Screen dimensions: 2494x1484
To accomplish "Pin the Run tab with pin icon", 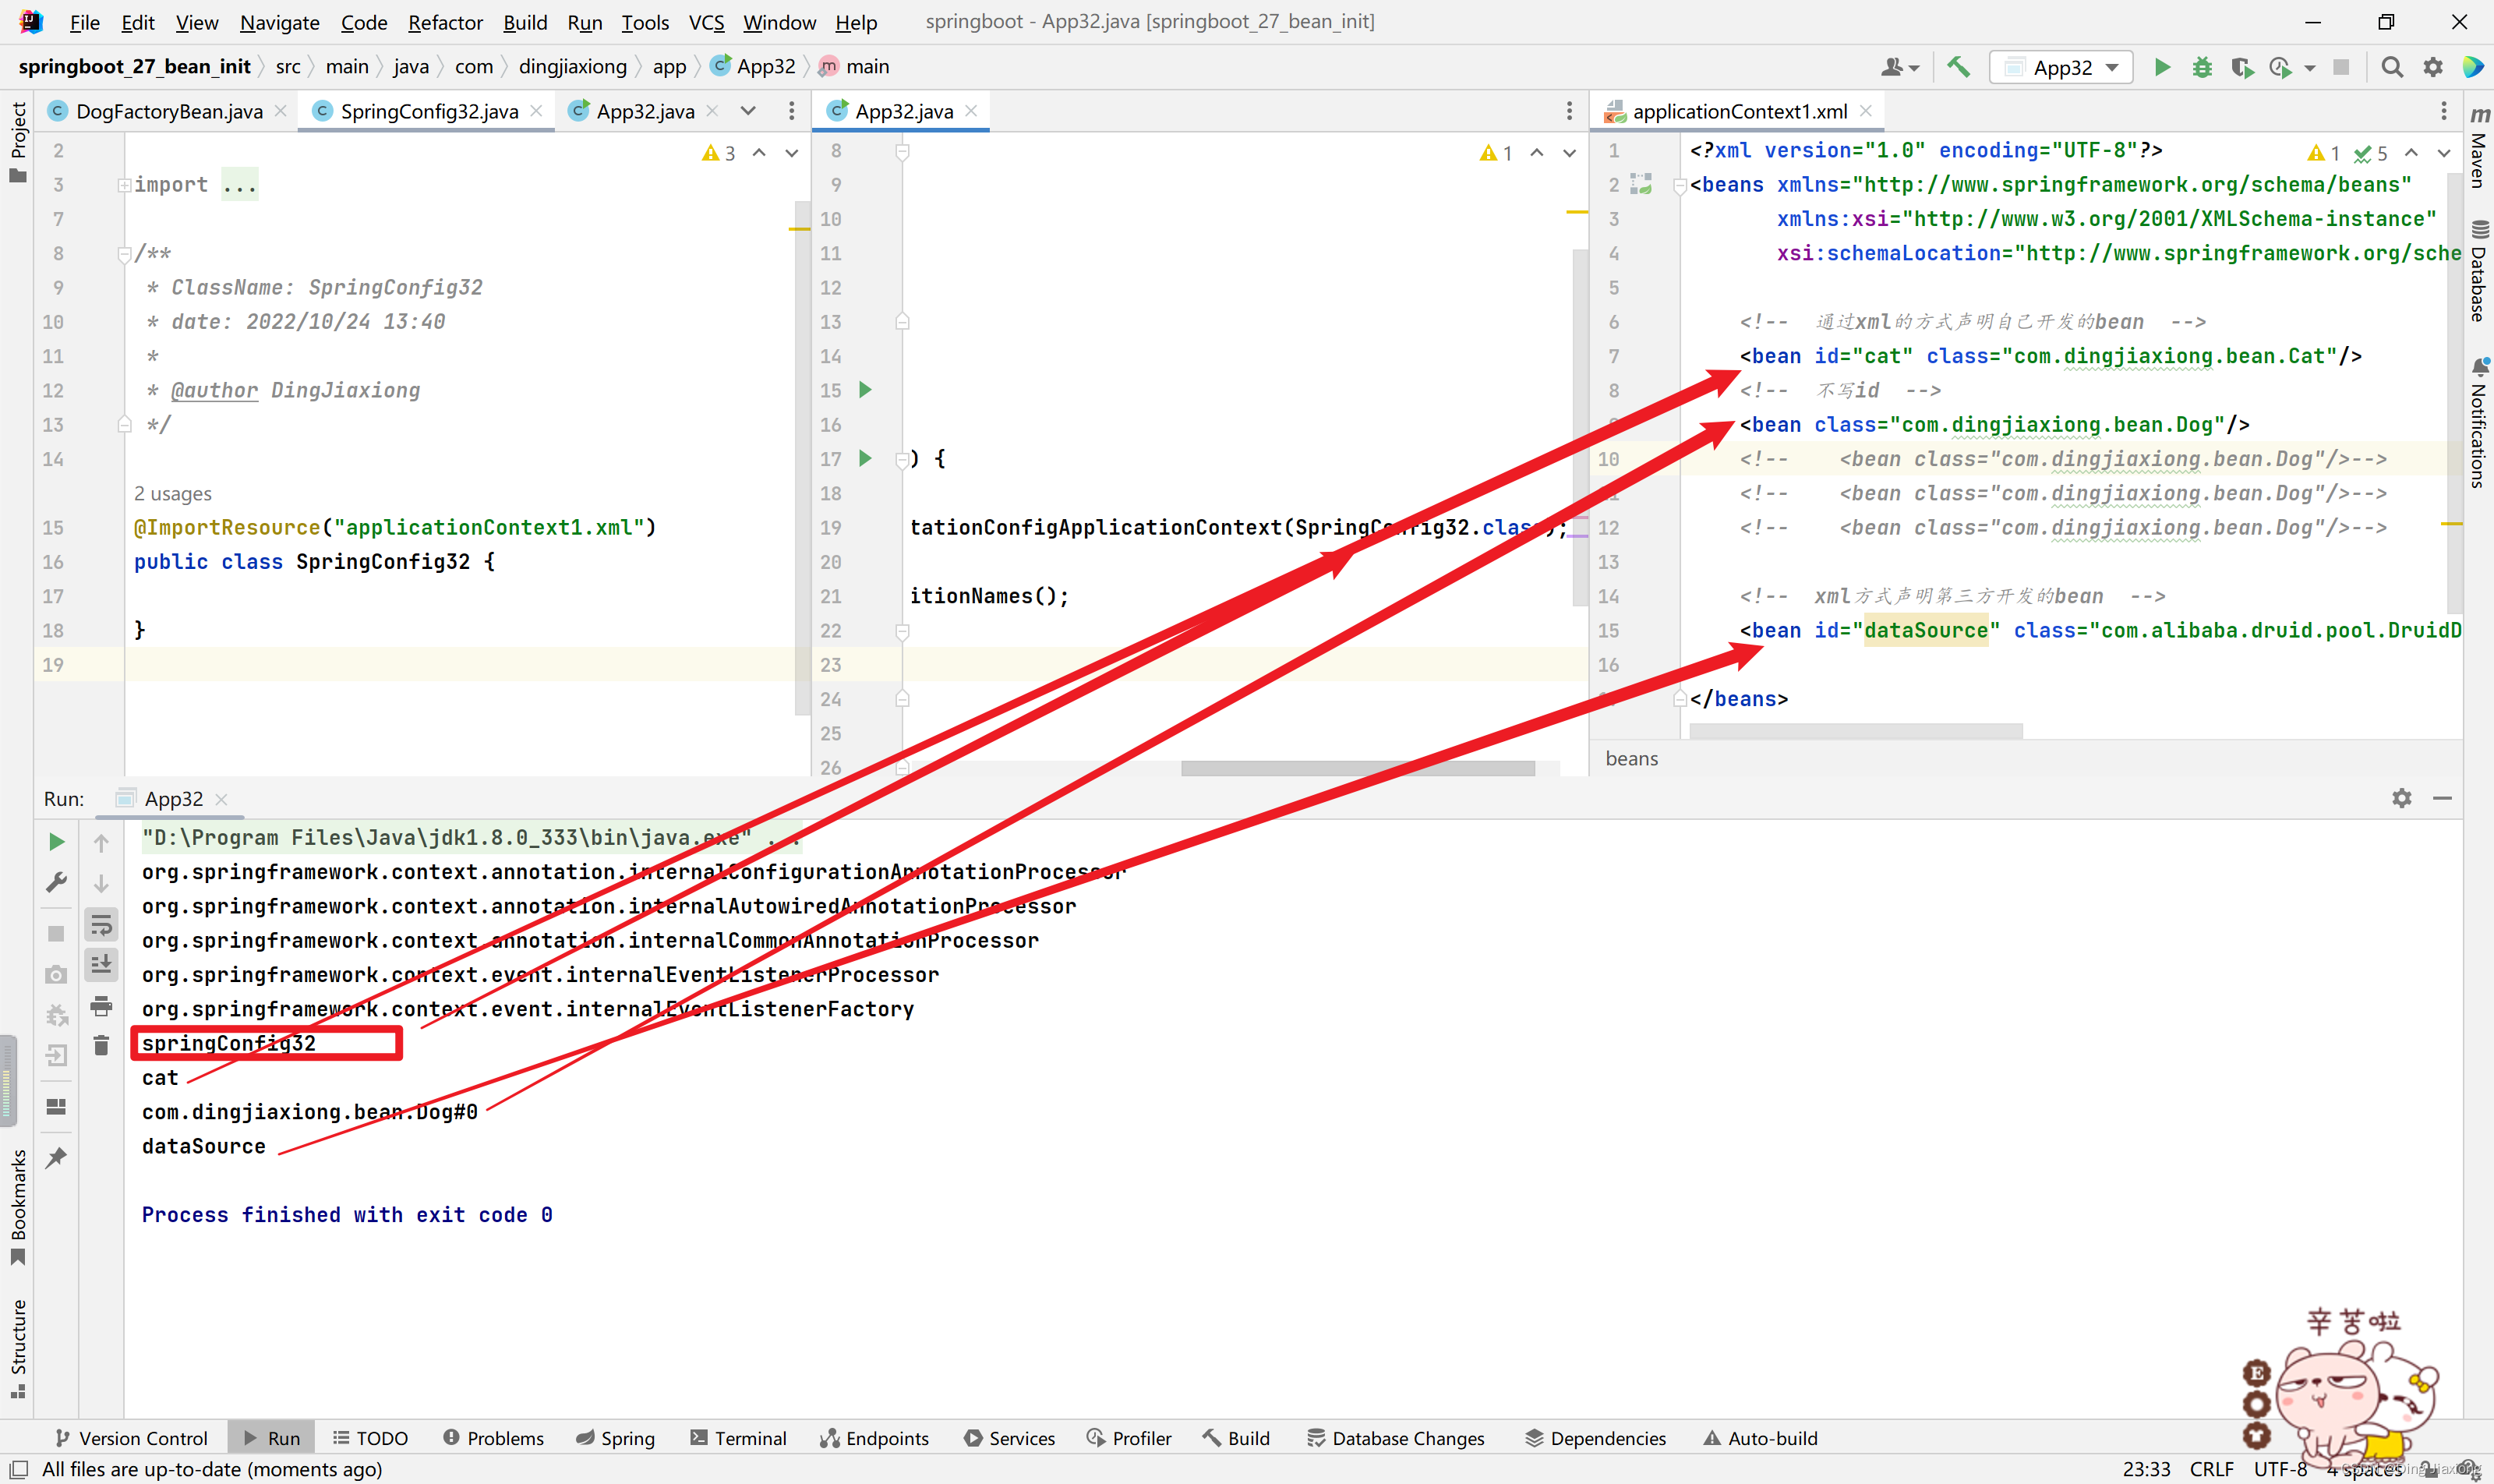I will [56, 1157].
